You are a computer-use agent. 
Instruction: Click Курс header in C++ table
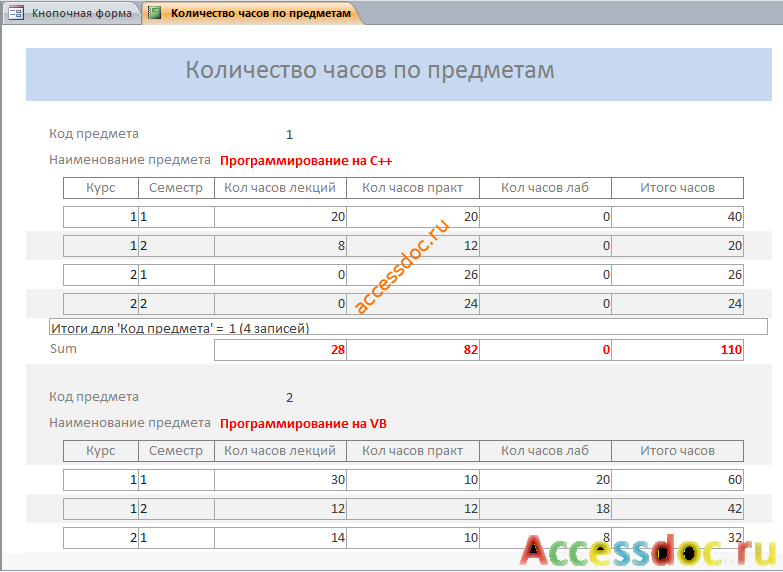point(101,188)
